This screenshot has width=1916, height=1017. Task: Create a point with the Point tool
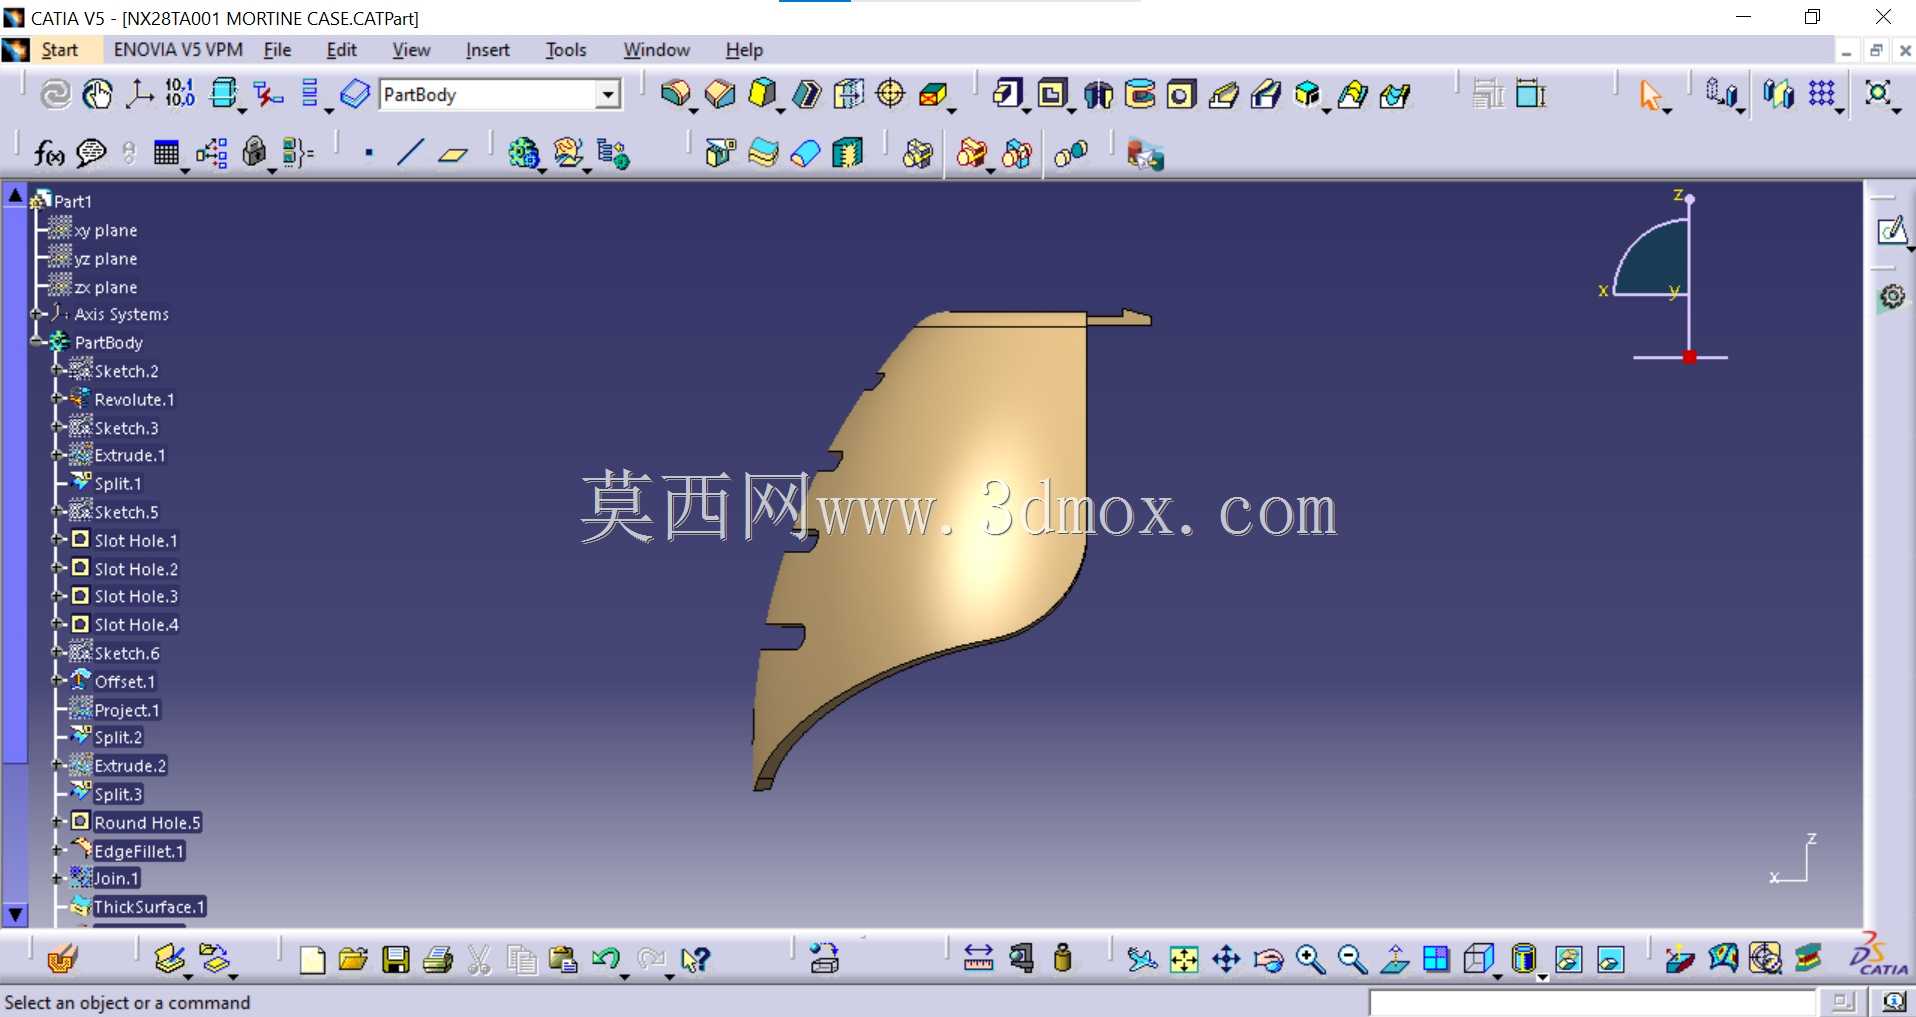point(369,153)
